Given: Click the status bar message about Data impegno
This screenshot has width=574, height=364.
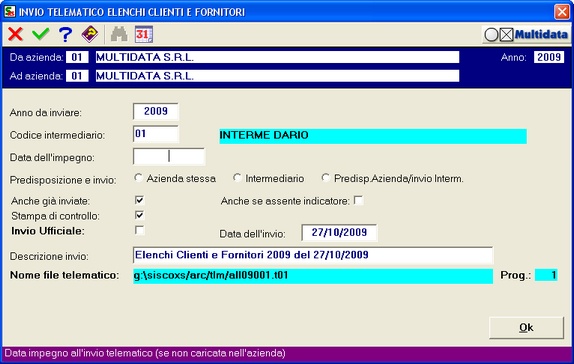Looking at the screenshot, I should pyautogui.click(x=145, y=353).
